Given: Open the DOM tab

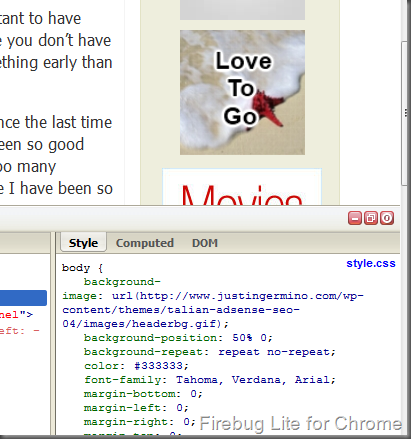Looking at the screenshot, I should click(205, 243).
